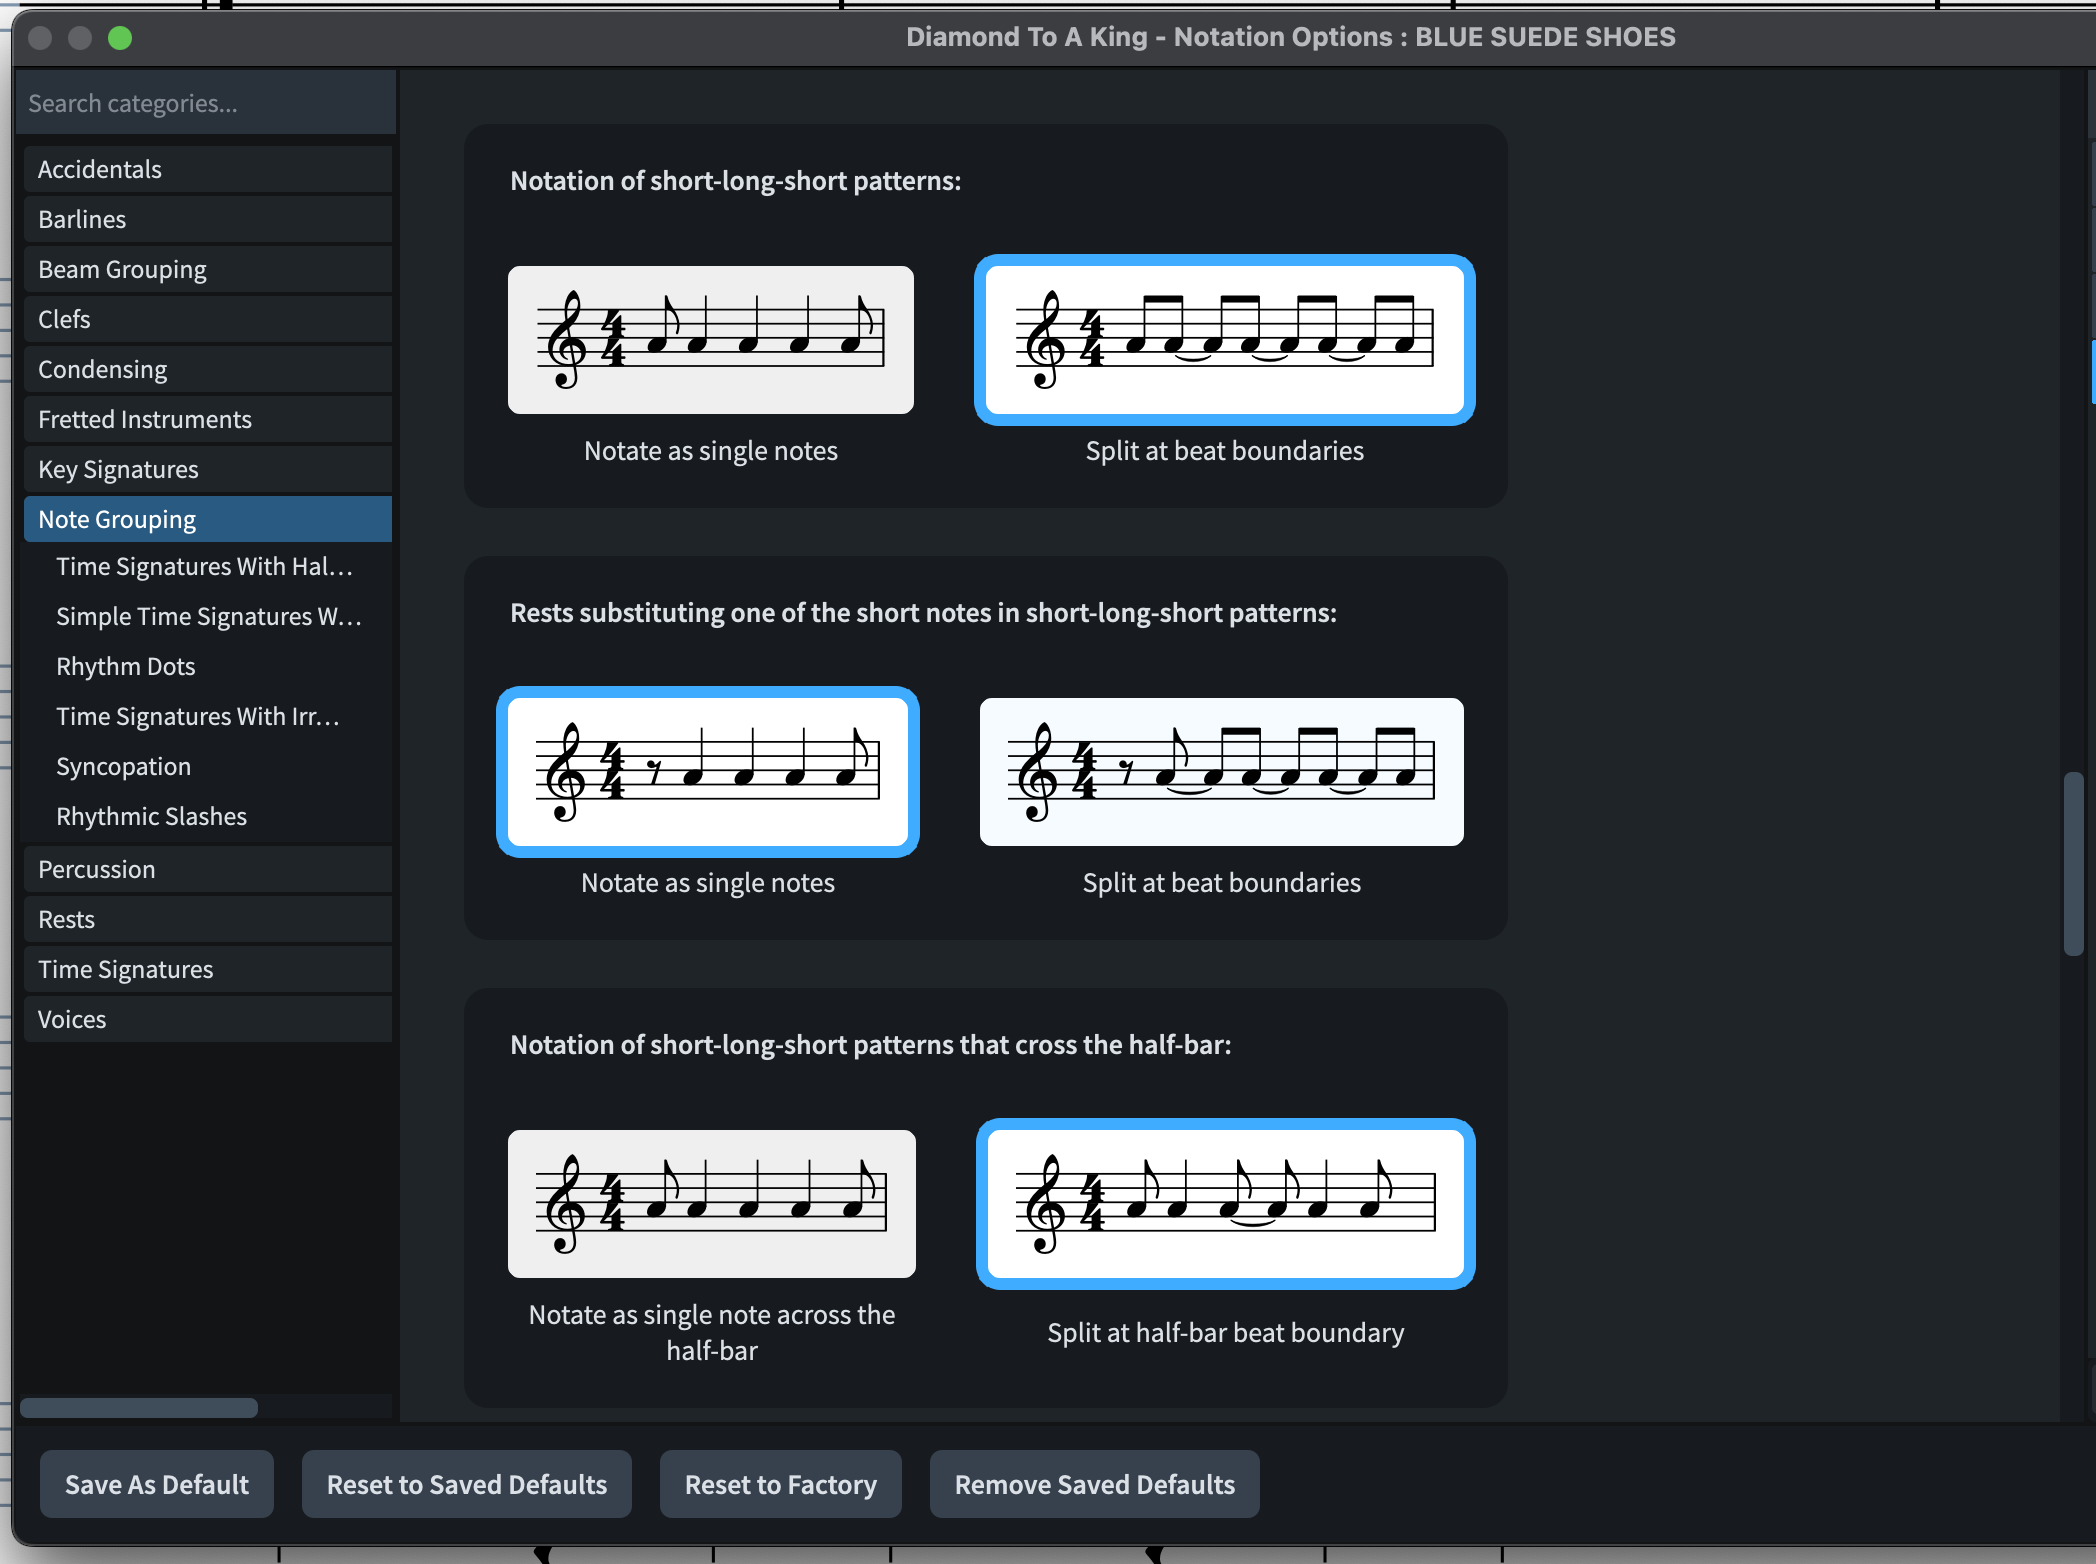This screenshot has height=1564, width=2096.
Task: Choose split at beat boundaries for short-long-short patterns
Action: coord(1224,340)
